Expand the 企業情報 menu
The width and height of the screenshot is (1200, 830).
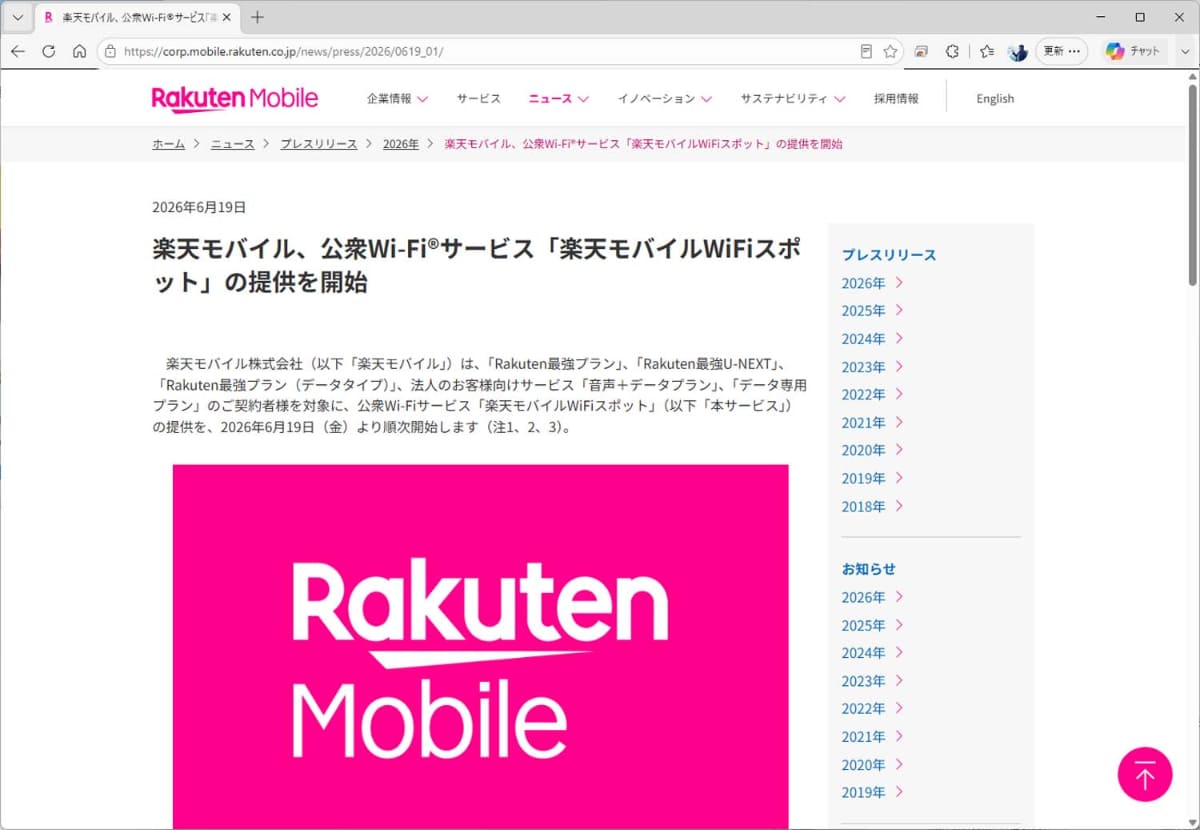point(397,99)
